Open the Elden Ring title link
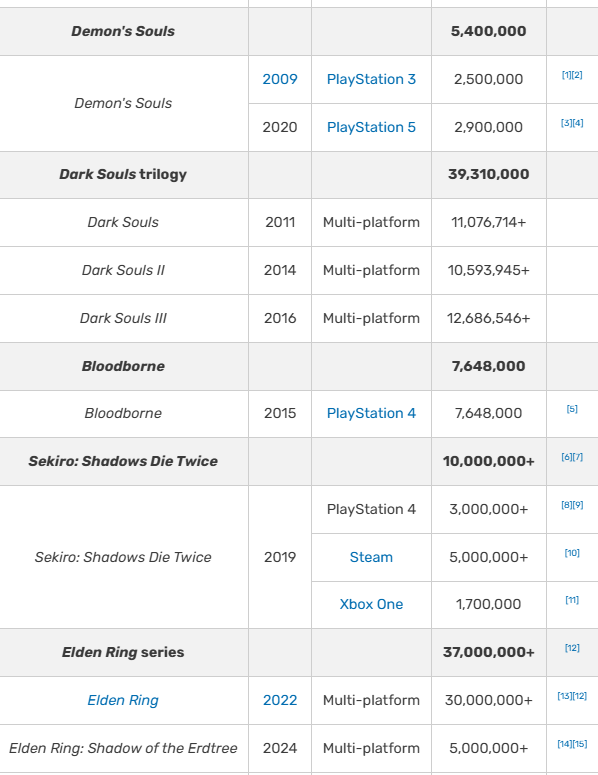The height and width of the screenshot is (775, 598). coord(123,700)
